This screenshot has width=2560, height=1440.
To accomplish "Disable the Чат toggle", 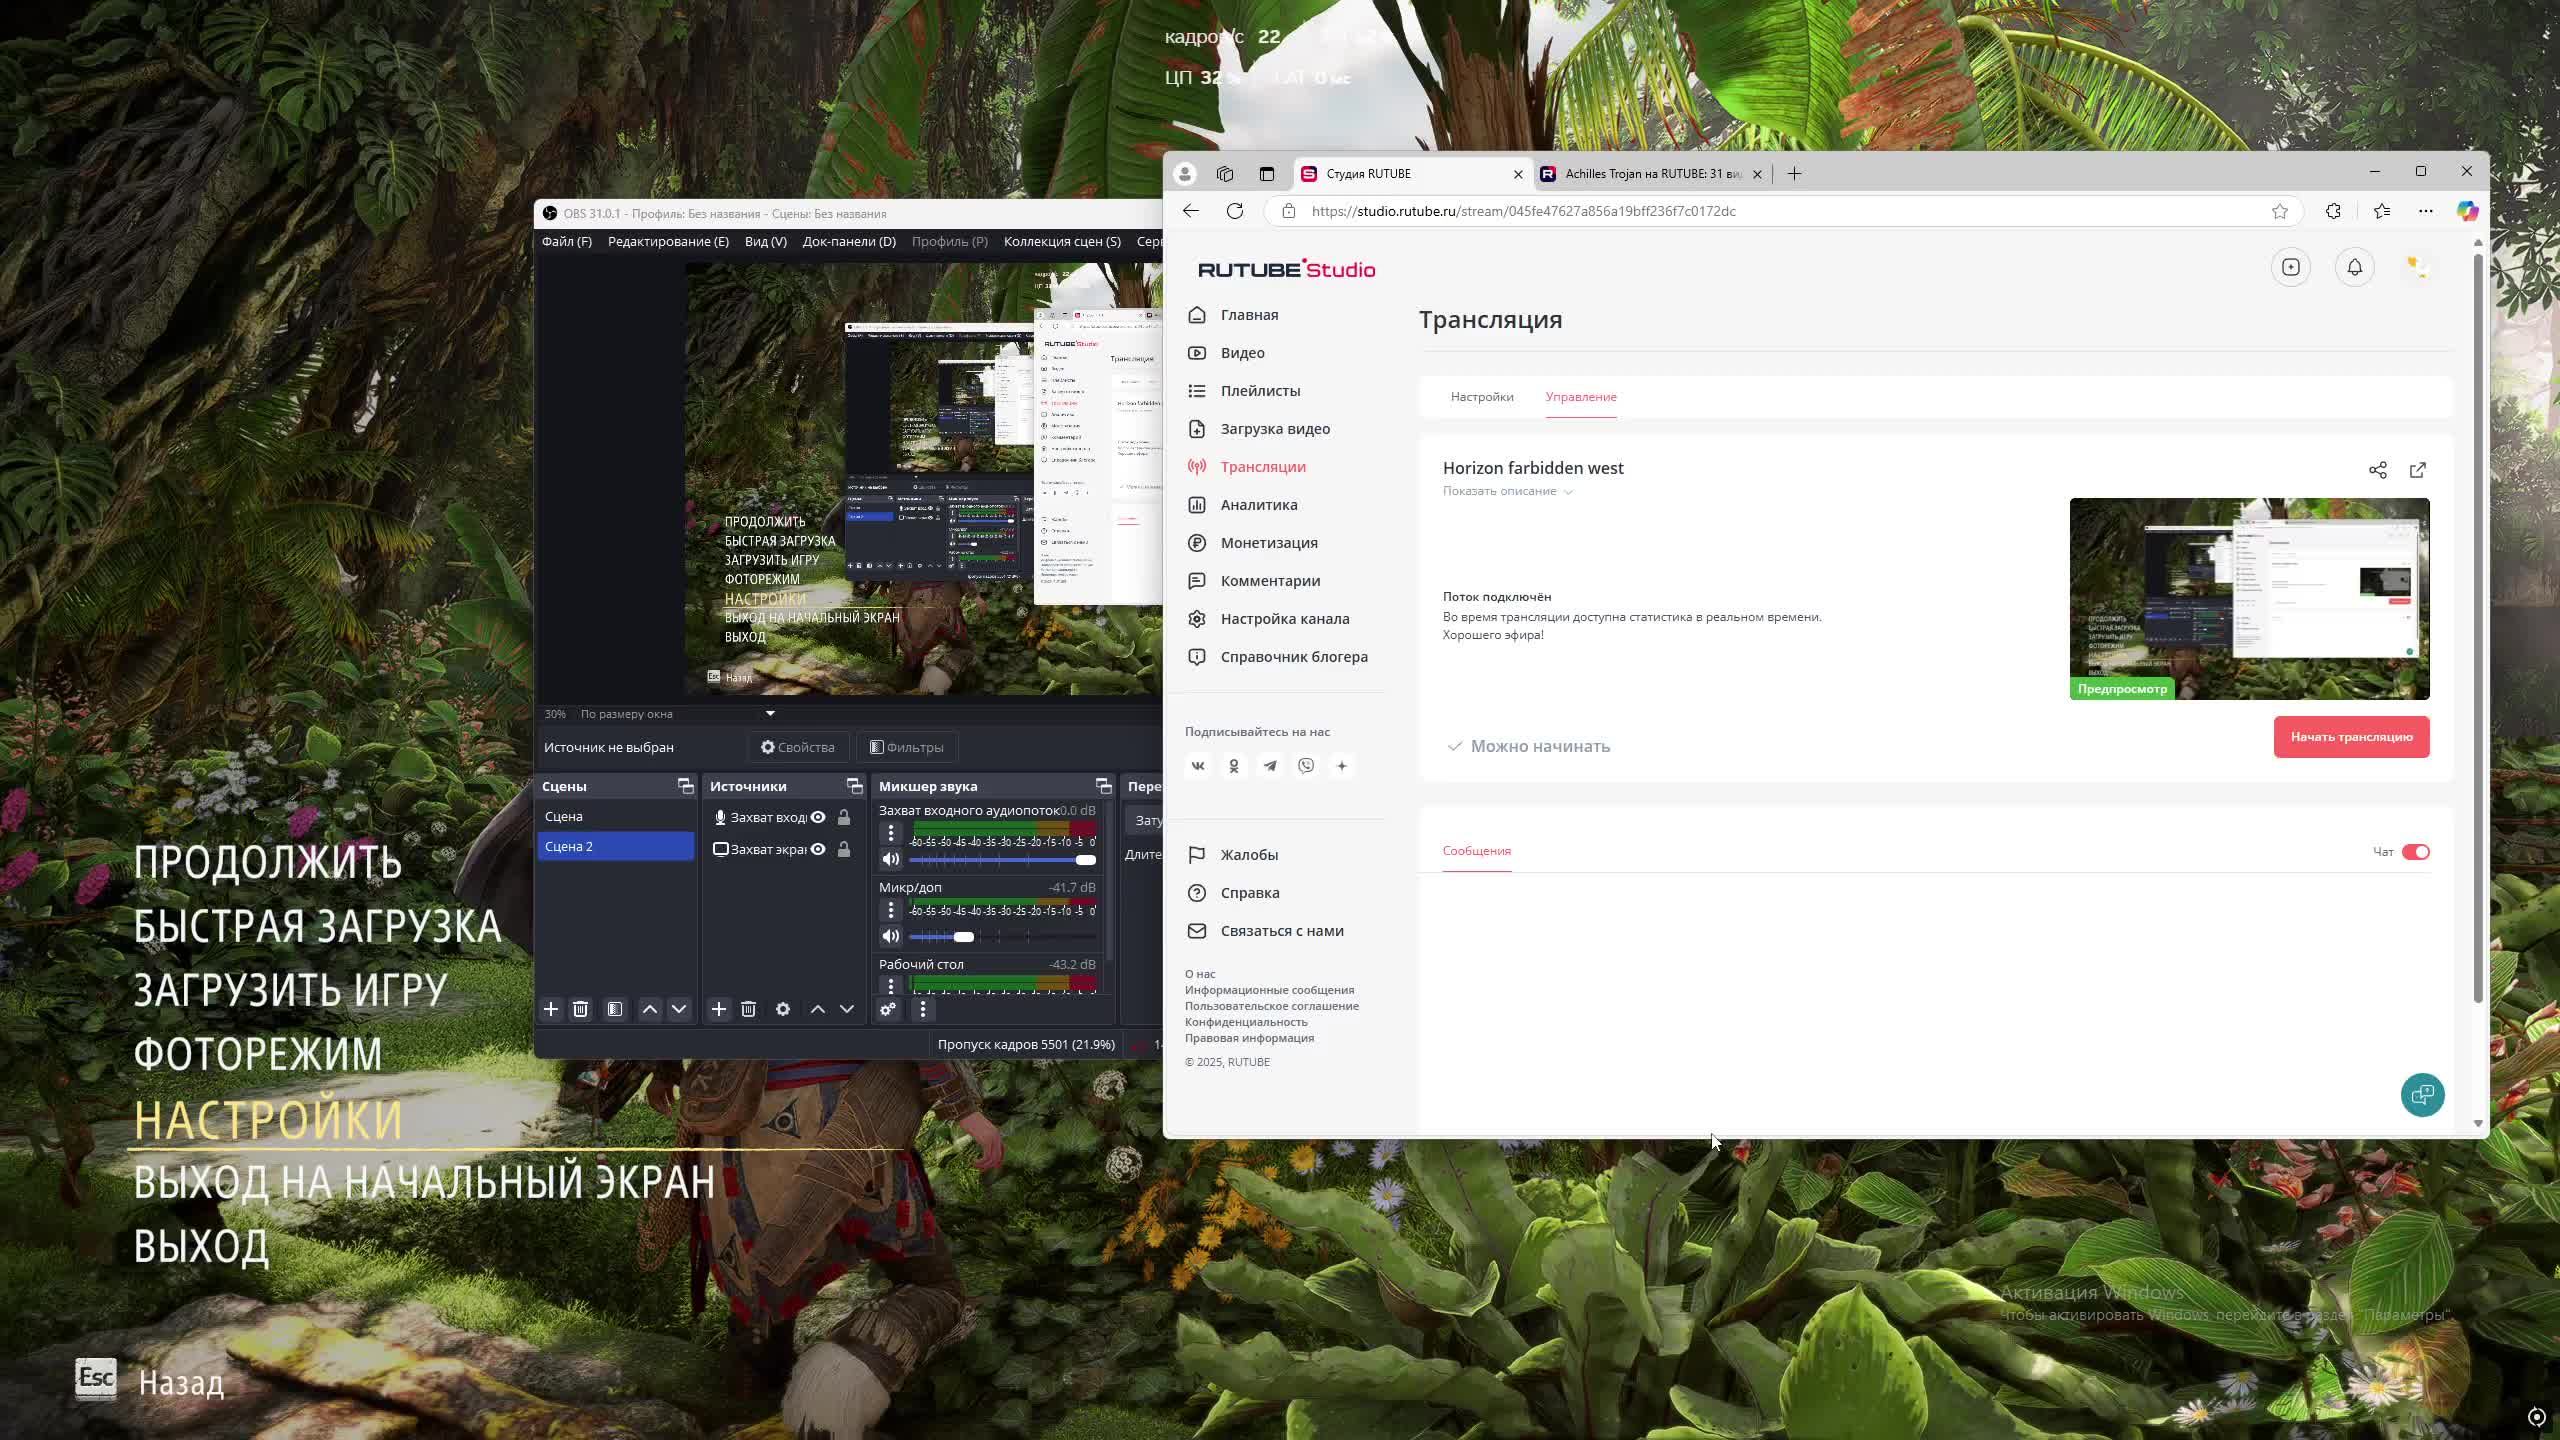I will (2415, 852).
